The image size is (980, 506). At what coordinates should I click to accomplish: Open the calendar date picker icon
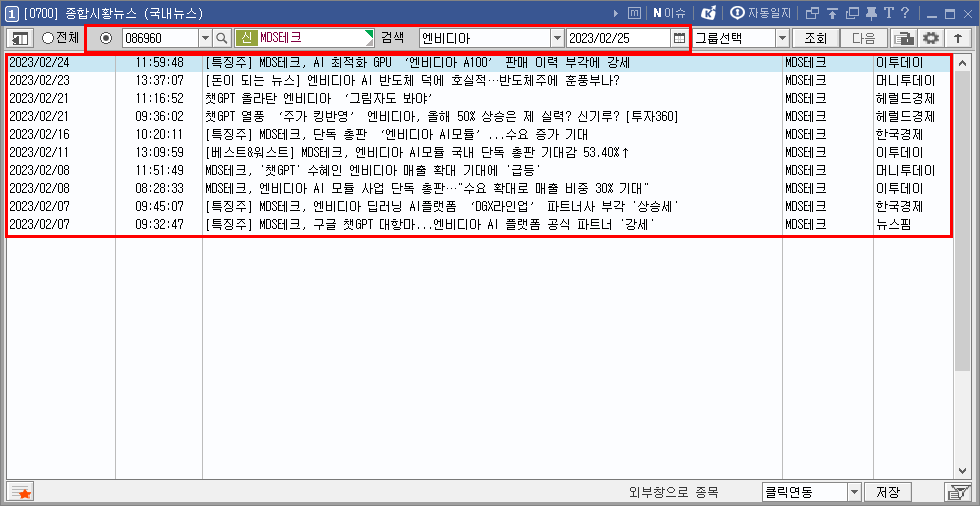679,38
